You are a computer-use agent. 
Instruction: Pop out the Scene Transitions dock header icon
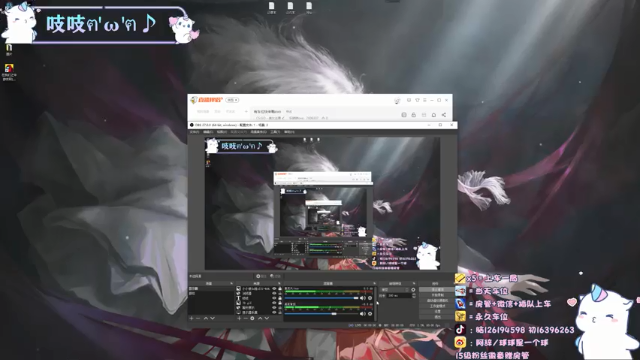414,283
